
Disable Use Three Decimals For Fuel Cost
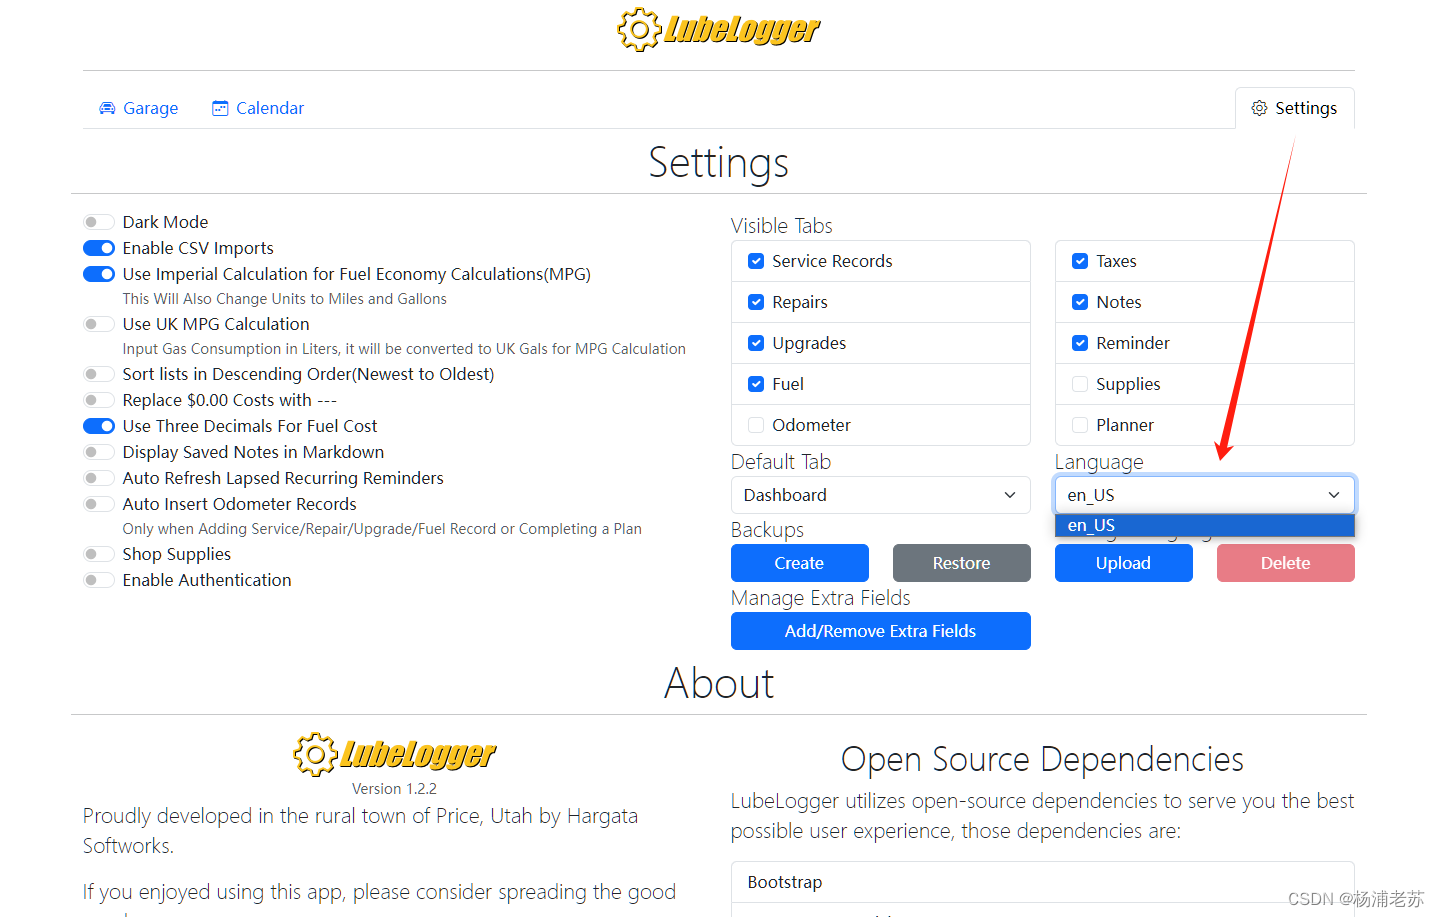(99, 426)
